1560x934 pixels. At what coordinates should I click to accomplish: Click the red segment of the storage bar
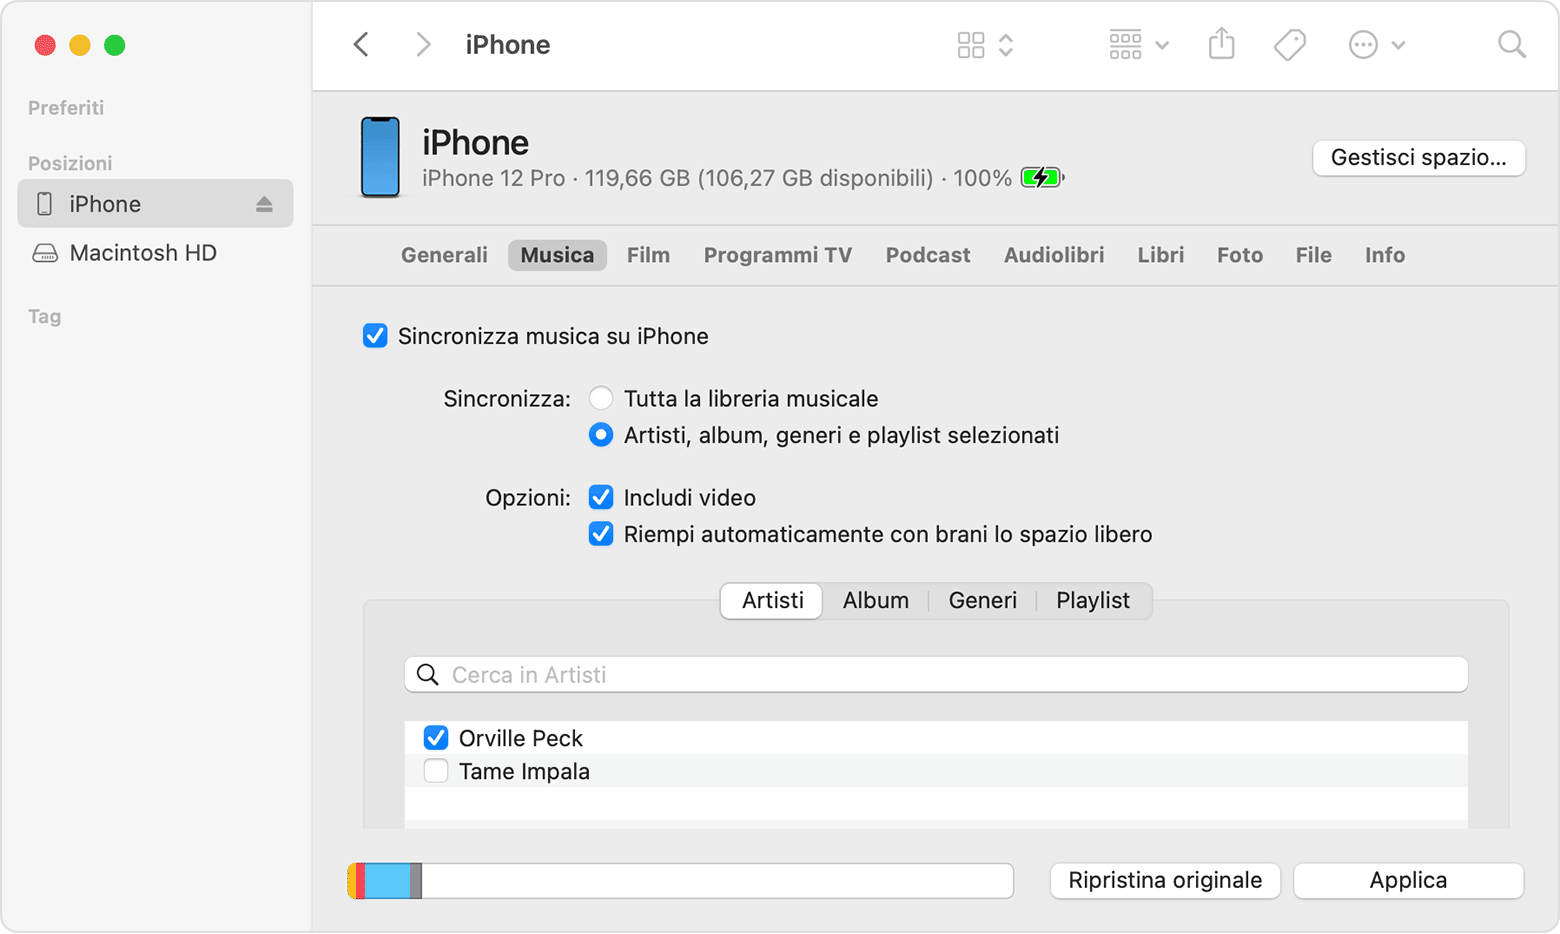click(x=360, y=881)
